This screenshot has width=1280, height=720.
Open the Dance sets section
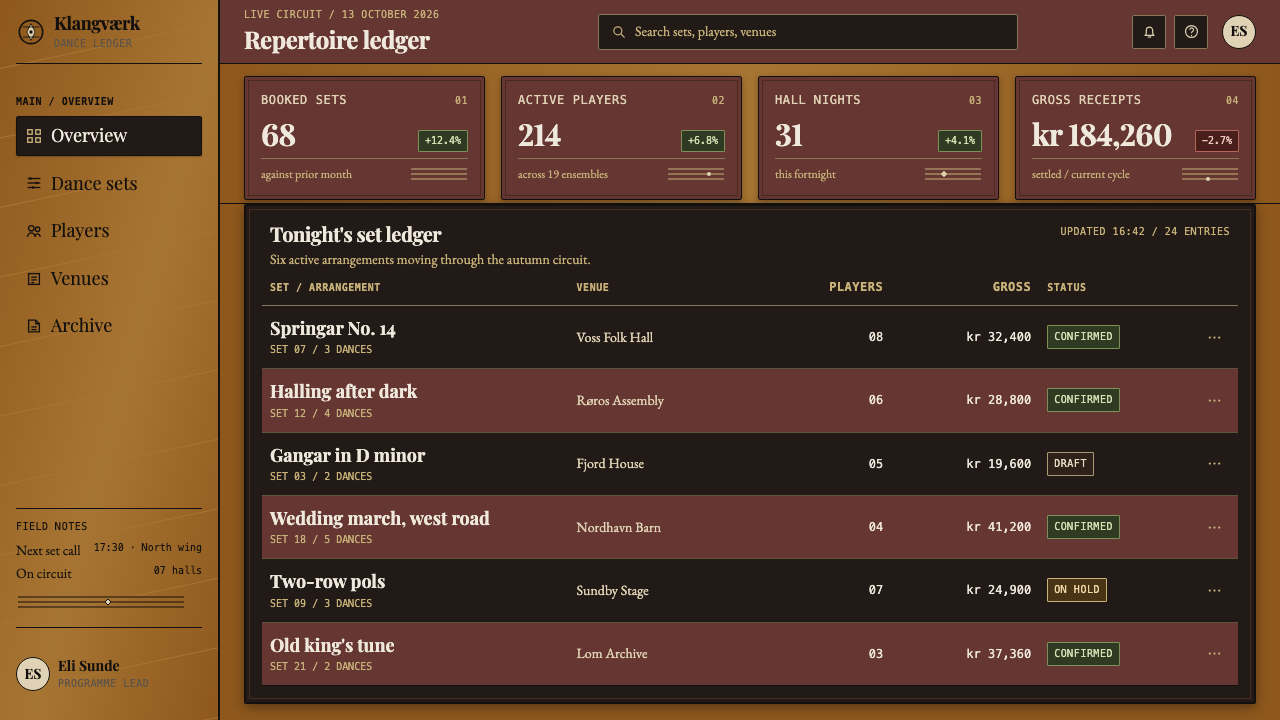click(109, 183)
